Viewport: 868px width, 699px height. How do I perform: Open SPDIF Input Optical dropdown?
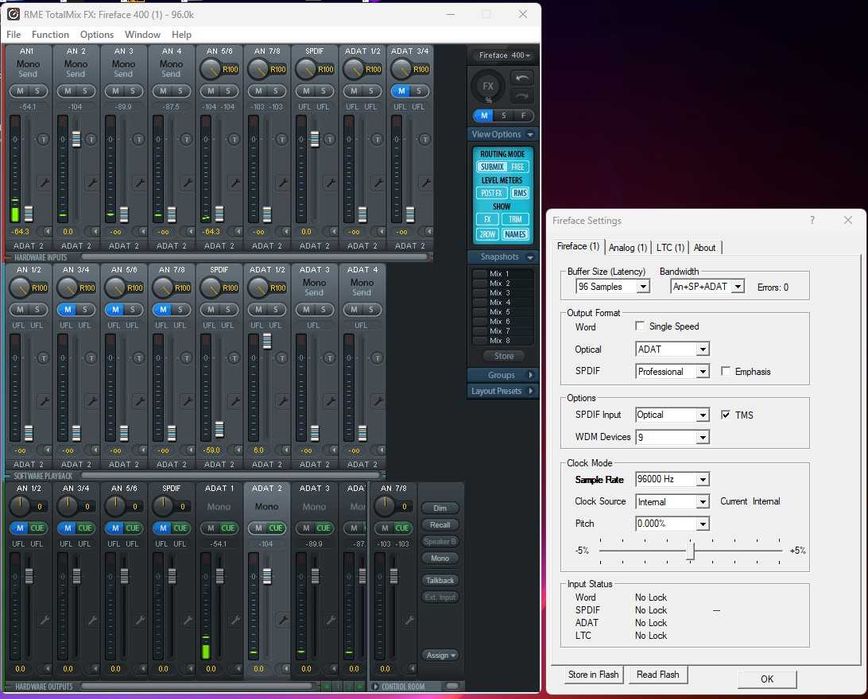point(702,415)
